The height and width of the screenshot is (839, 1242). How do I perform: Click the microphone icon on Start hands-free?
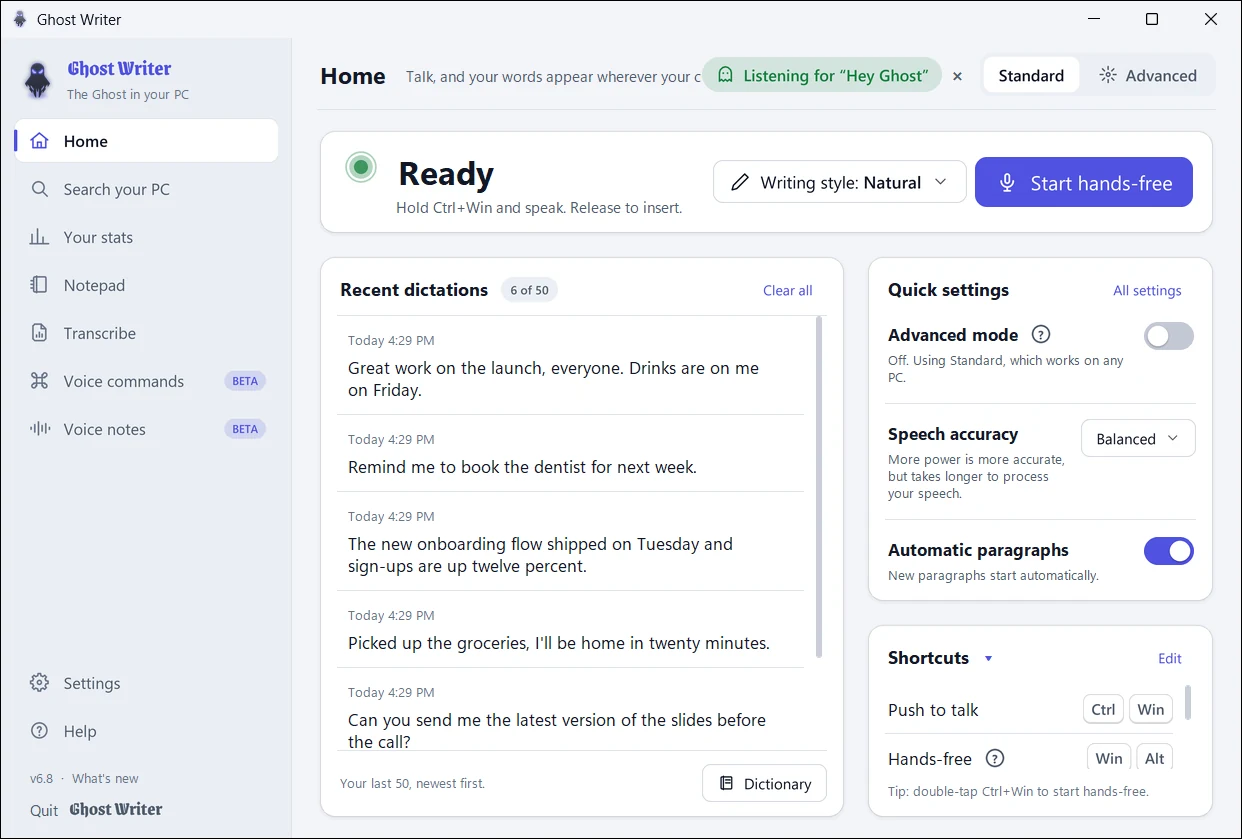1007,183
